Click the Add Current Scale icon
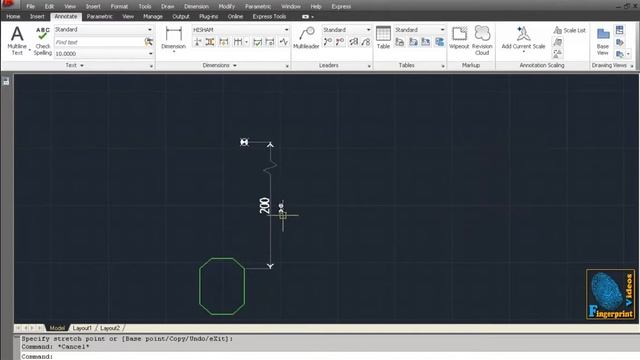The height and width of the screenshot is (360, 640). click(523, 38)
